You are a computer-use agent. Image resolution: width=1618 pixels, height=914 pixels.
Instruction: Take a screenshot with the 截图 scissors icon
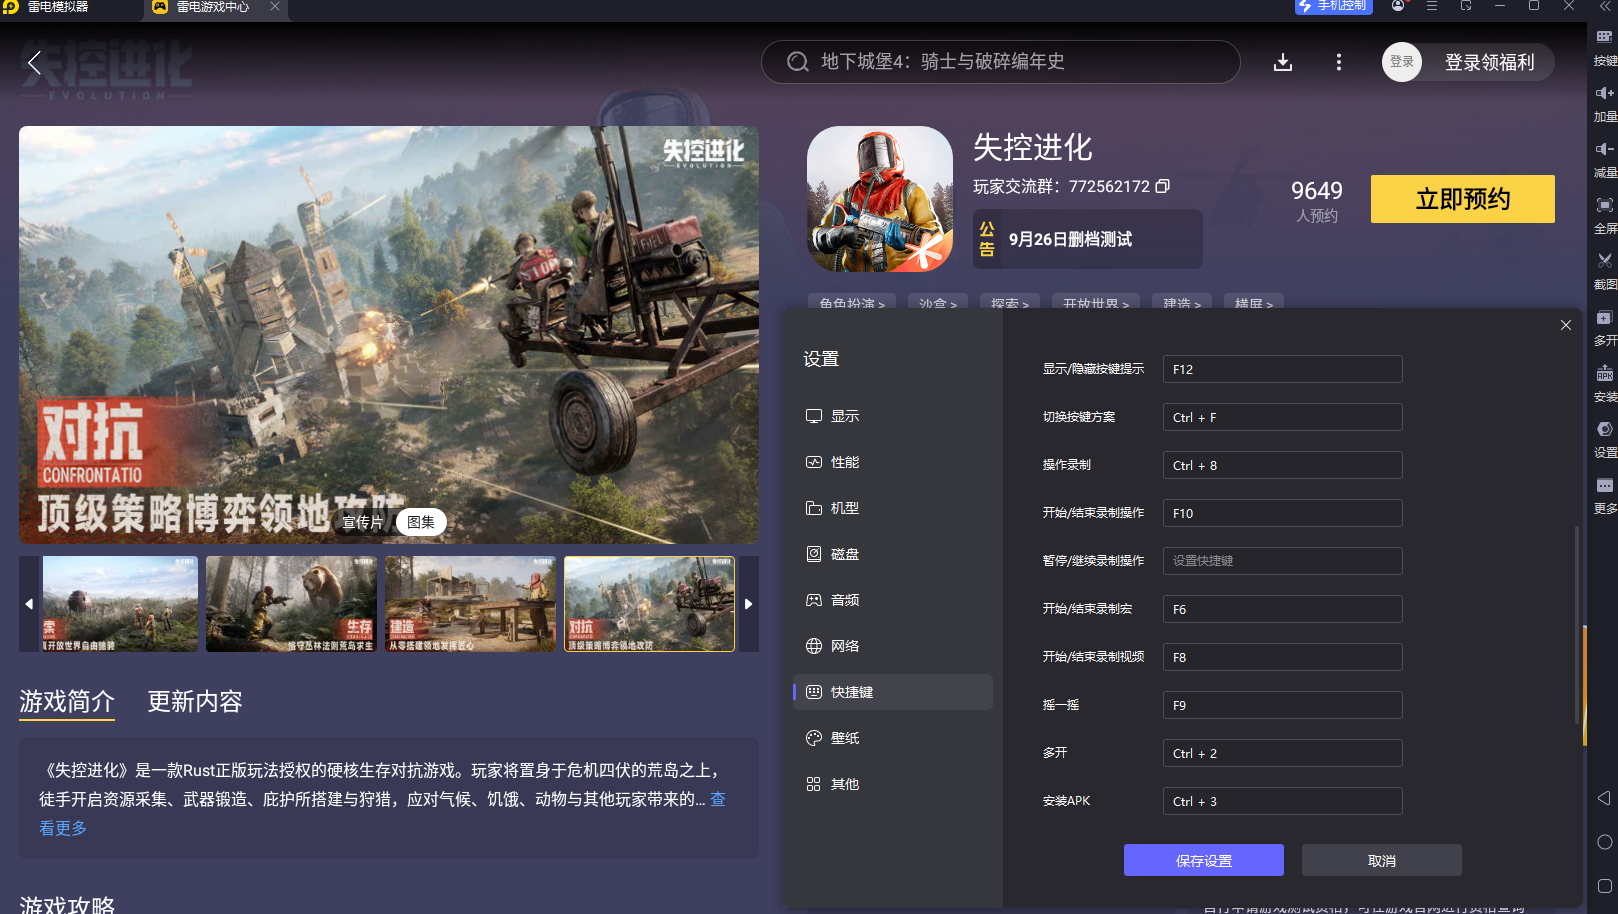[x=1604, y=261]
